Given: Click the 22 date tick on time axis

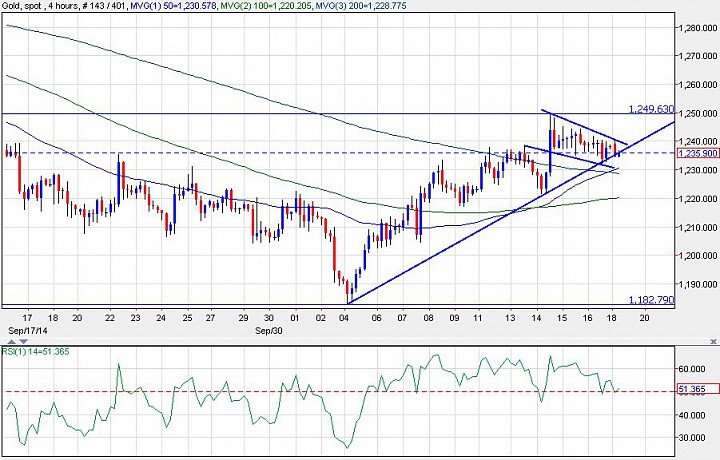Looking at the screenshot, I should tap(110, 318).
